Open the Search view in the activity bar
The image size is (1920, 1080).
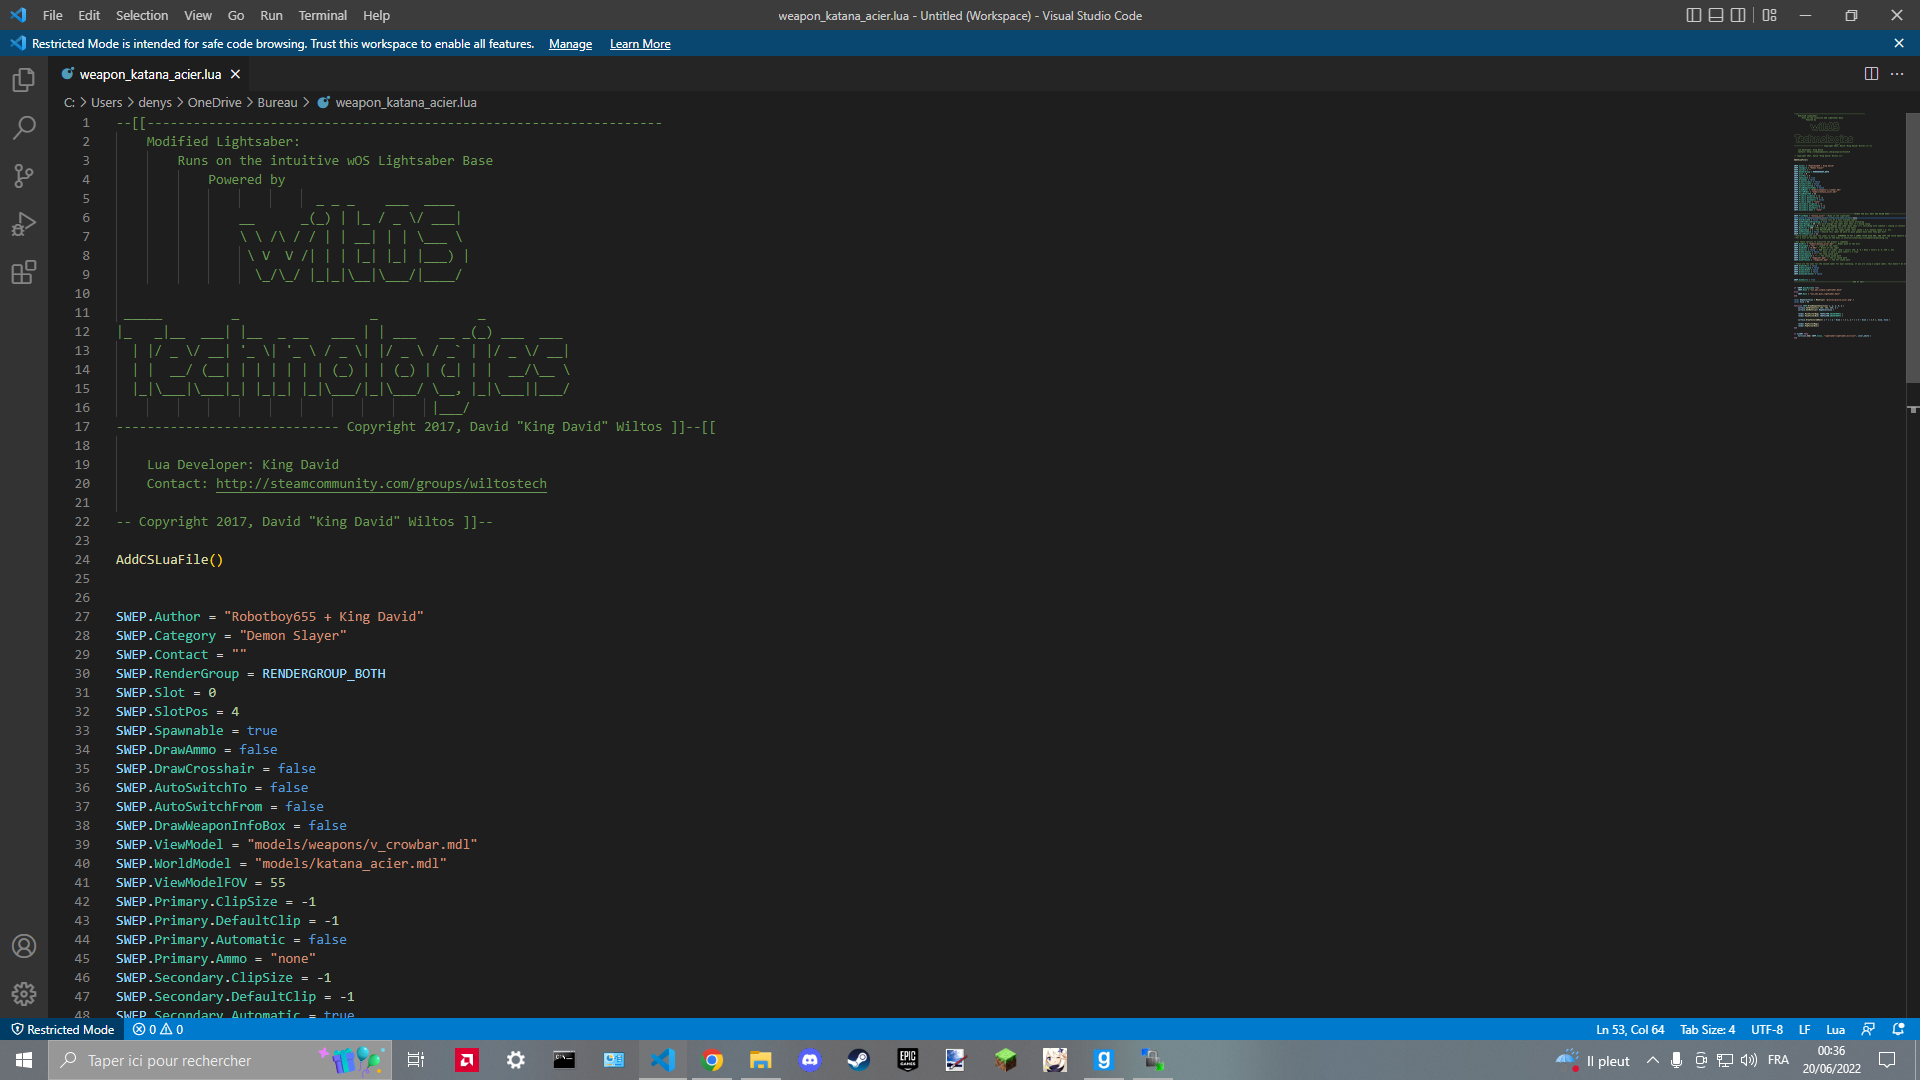(24, 128)
